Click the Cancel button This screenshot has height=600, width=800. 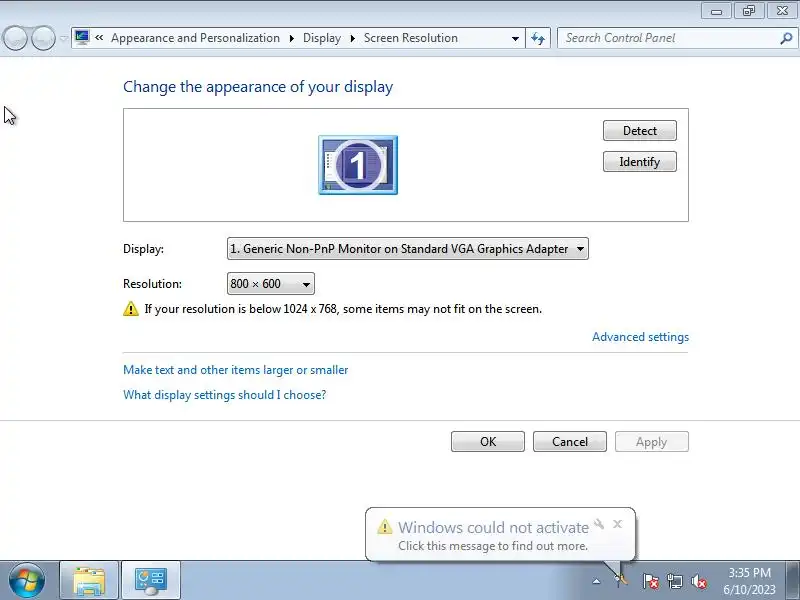coord(569,442)
